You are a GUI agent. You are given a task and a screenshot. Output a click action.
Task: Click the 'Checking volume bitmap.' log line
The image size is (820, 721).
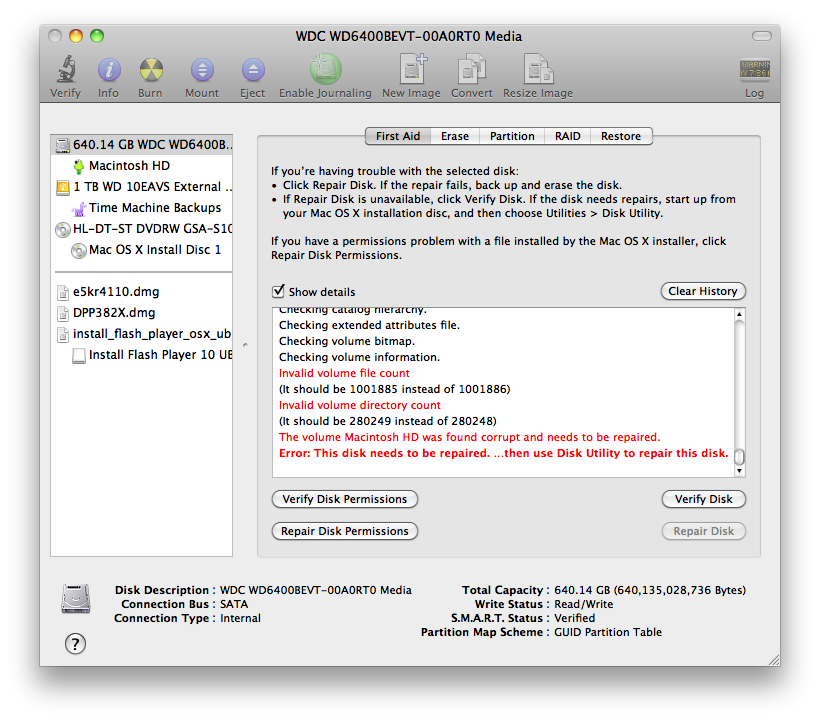click(347, 341)
